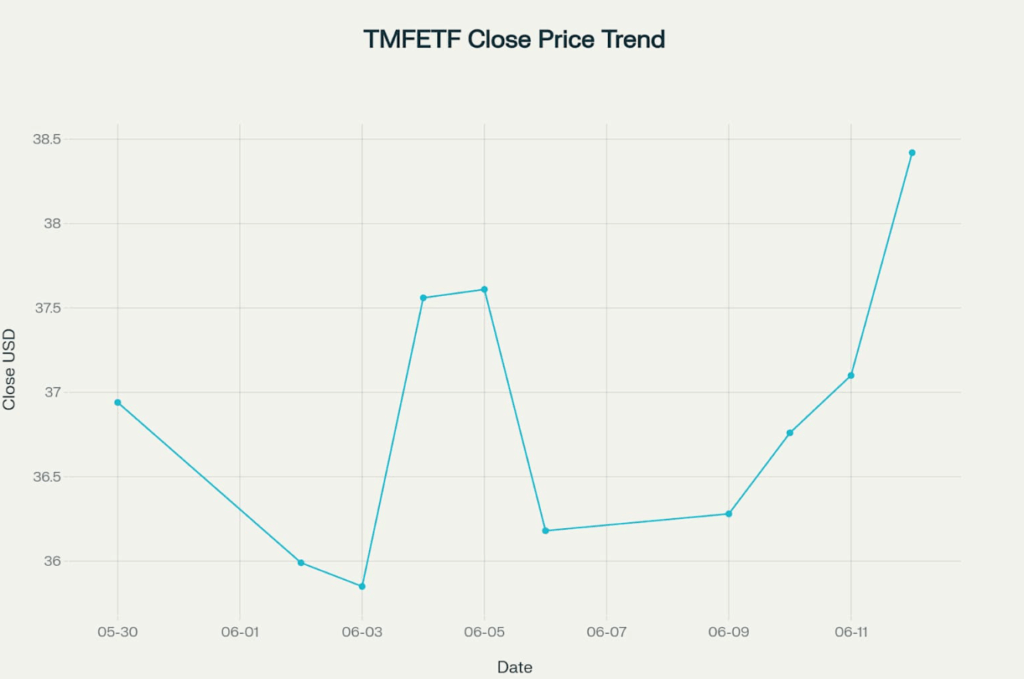
Task: Select the 06-07 x-axis tick label
Action: click(x=606, y=633)
